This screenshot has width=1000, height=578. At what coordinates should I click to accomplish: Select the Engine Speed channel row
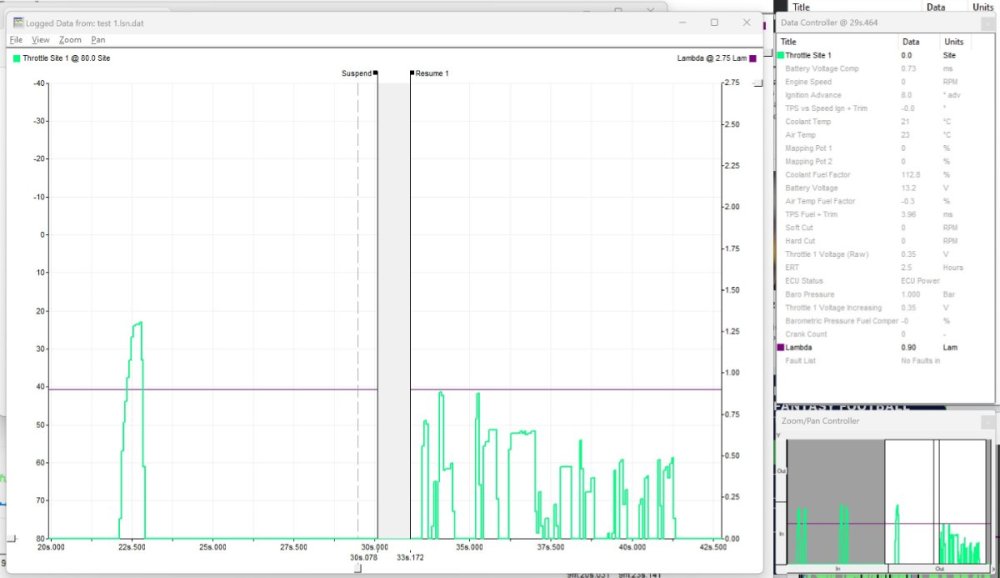tap(808, 82)
